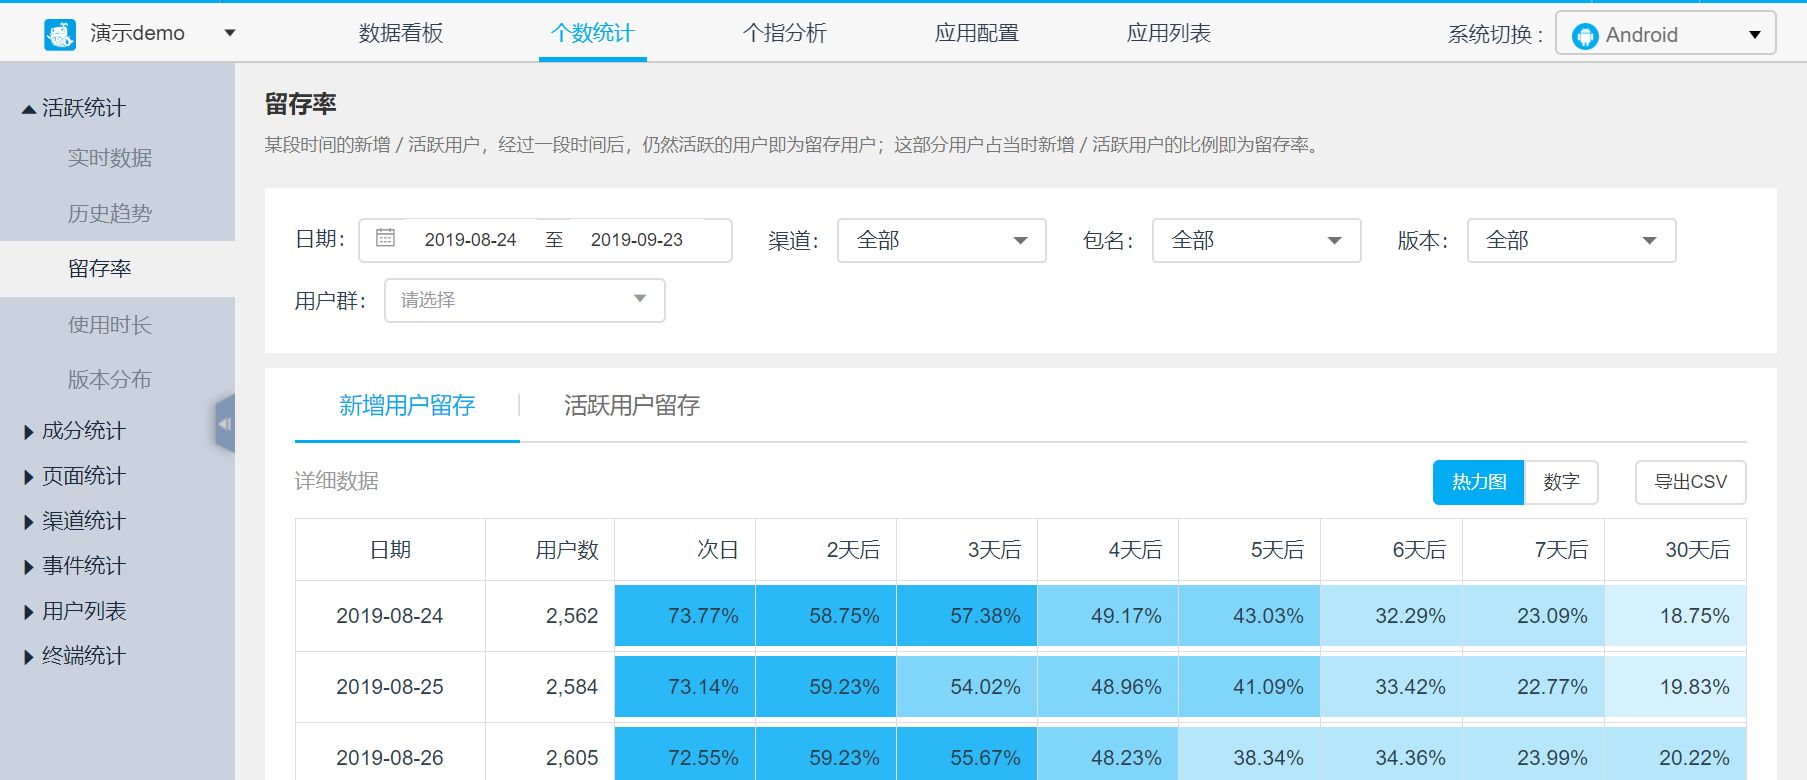1807x780 pixels.
Task: Click the calendar icon in date field
Action: click(385, 239)
